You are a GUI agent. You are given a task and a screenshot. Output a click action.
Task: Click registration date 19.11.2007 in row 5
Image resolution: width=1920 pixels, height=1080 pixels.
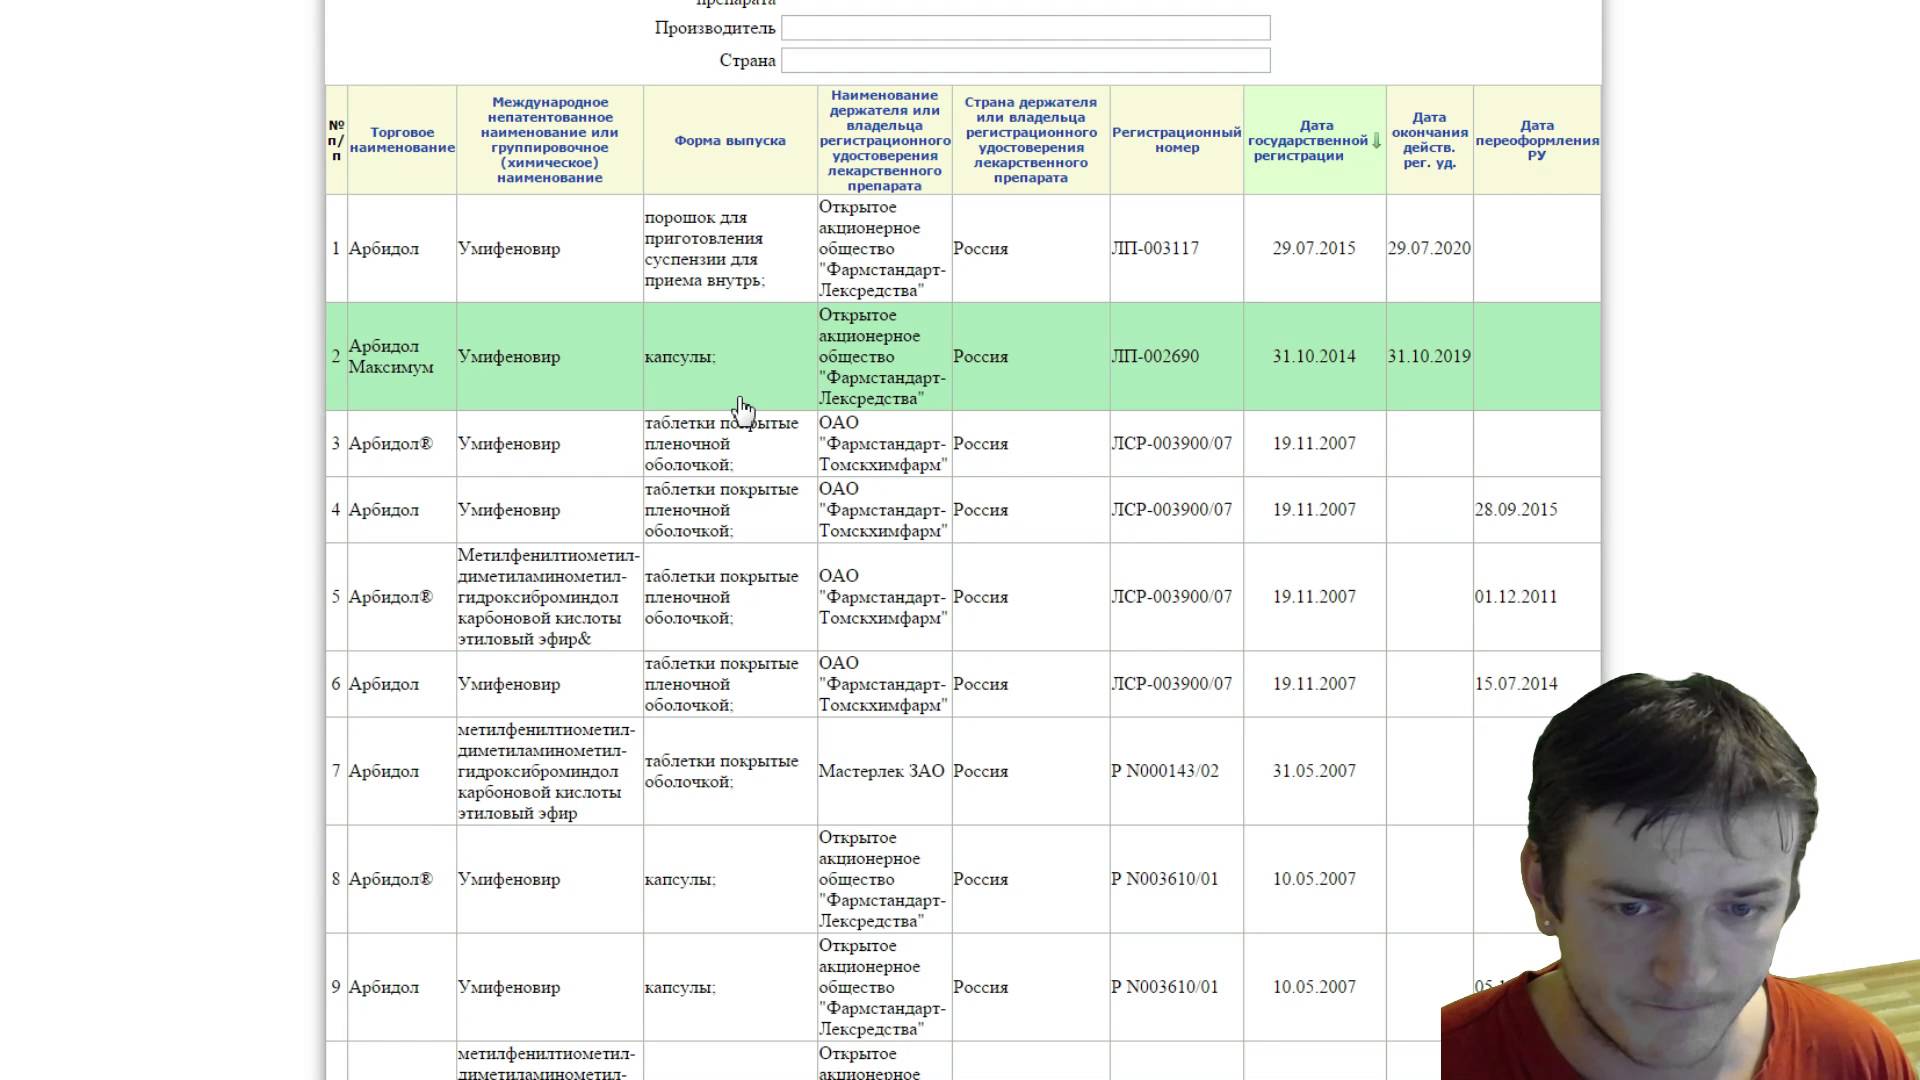pyautogui.click(x=1314, y=597)
